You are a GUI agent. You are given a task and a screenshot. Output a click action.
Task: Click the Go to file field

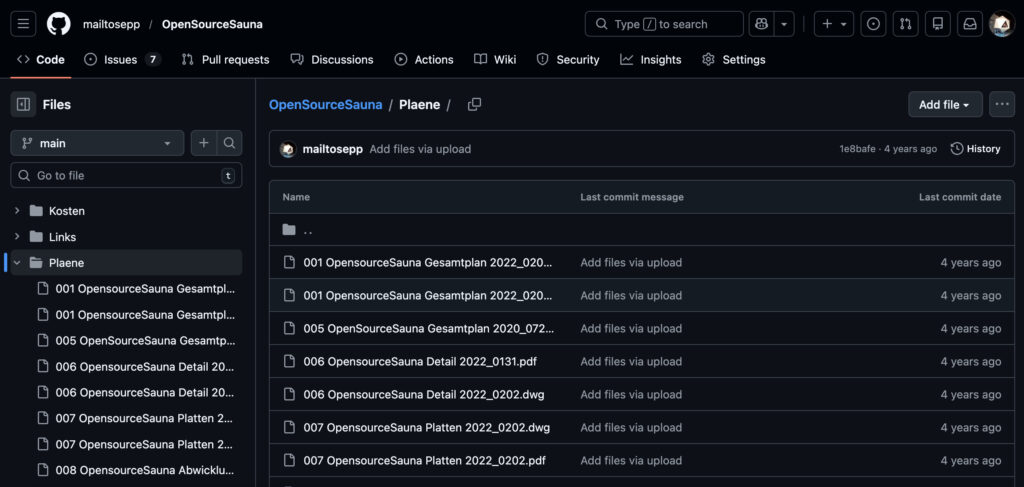click(x=126, y=176)
